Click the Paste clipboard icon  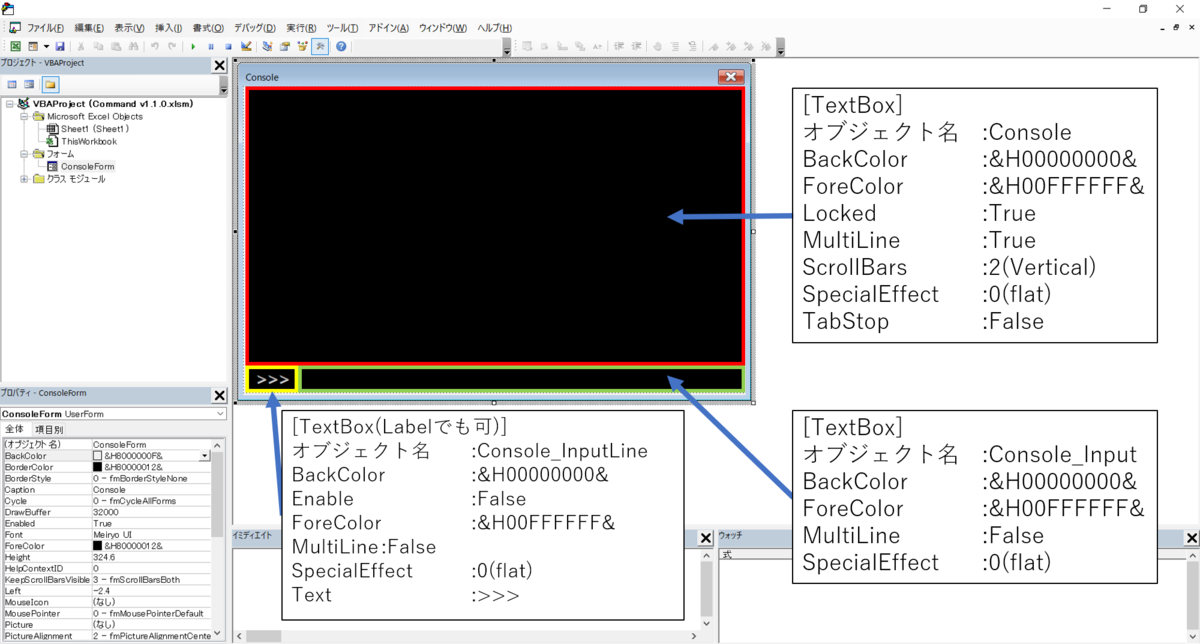tap(116, 46)
